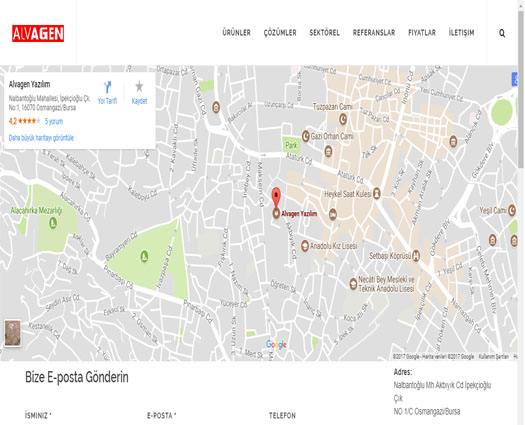Click the İSMİNİZ field label
Viewport: 525px width, 425px height.
tap(38, 416)
